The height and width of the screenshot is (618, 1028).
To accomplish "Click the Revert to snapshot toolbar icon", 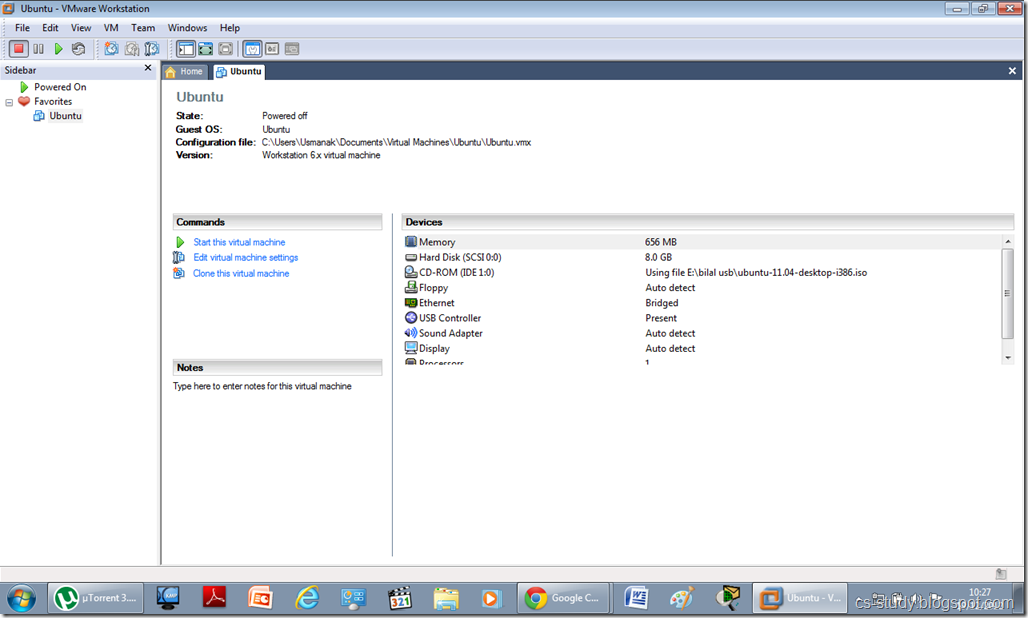I will pos(132,48).
